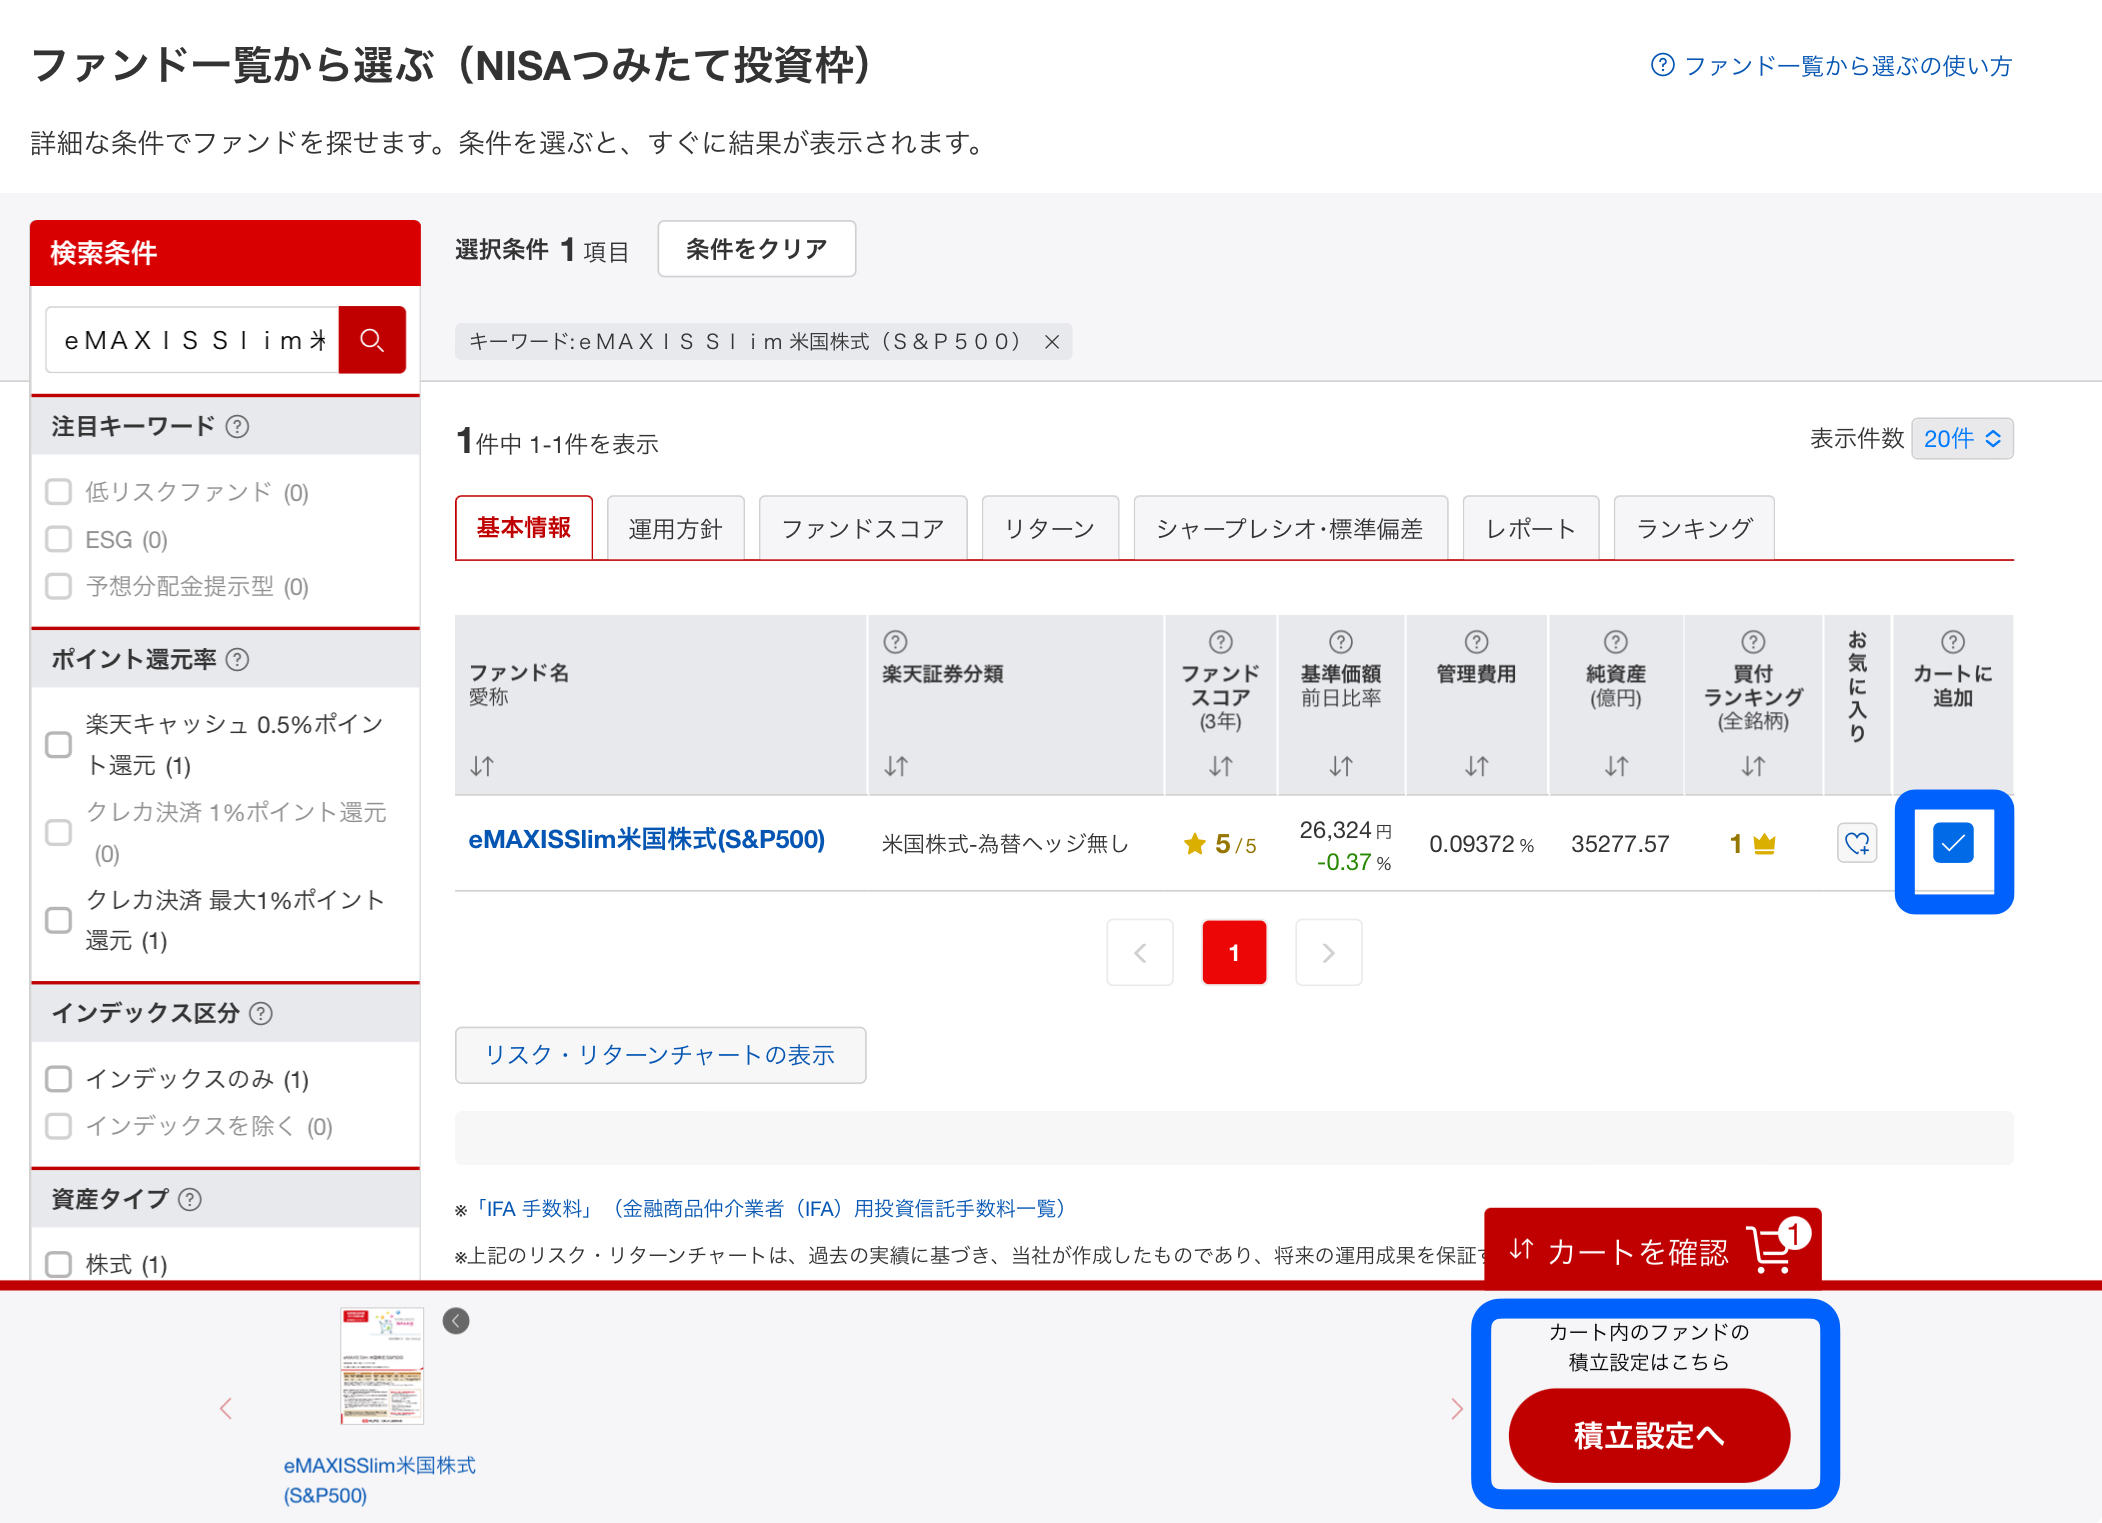Check 楽天キャッシュ 0.5%ポイント還元 option

(59, 745)
